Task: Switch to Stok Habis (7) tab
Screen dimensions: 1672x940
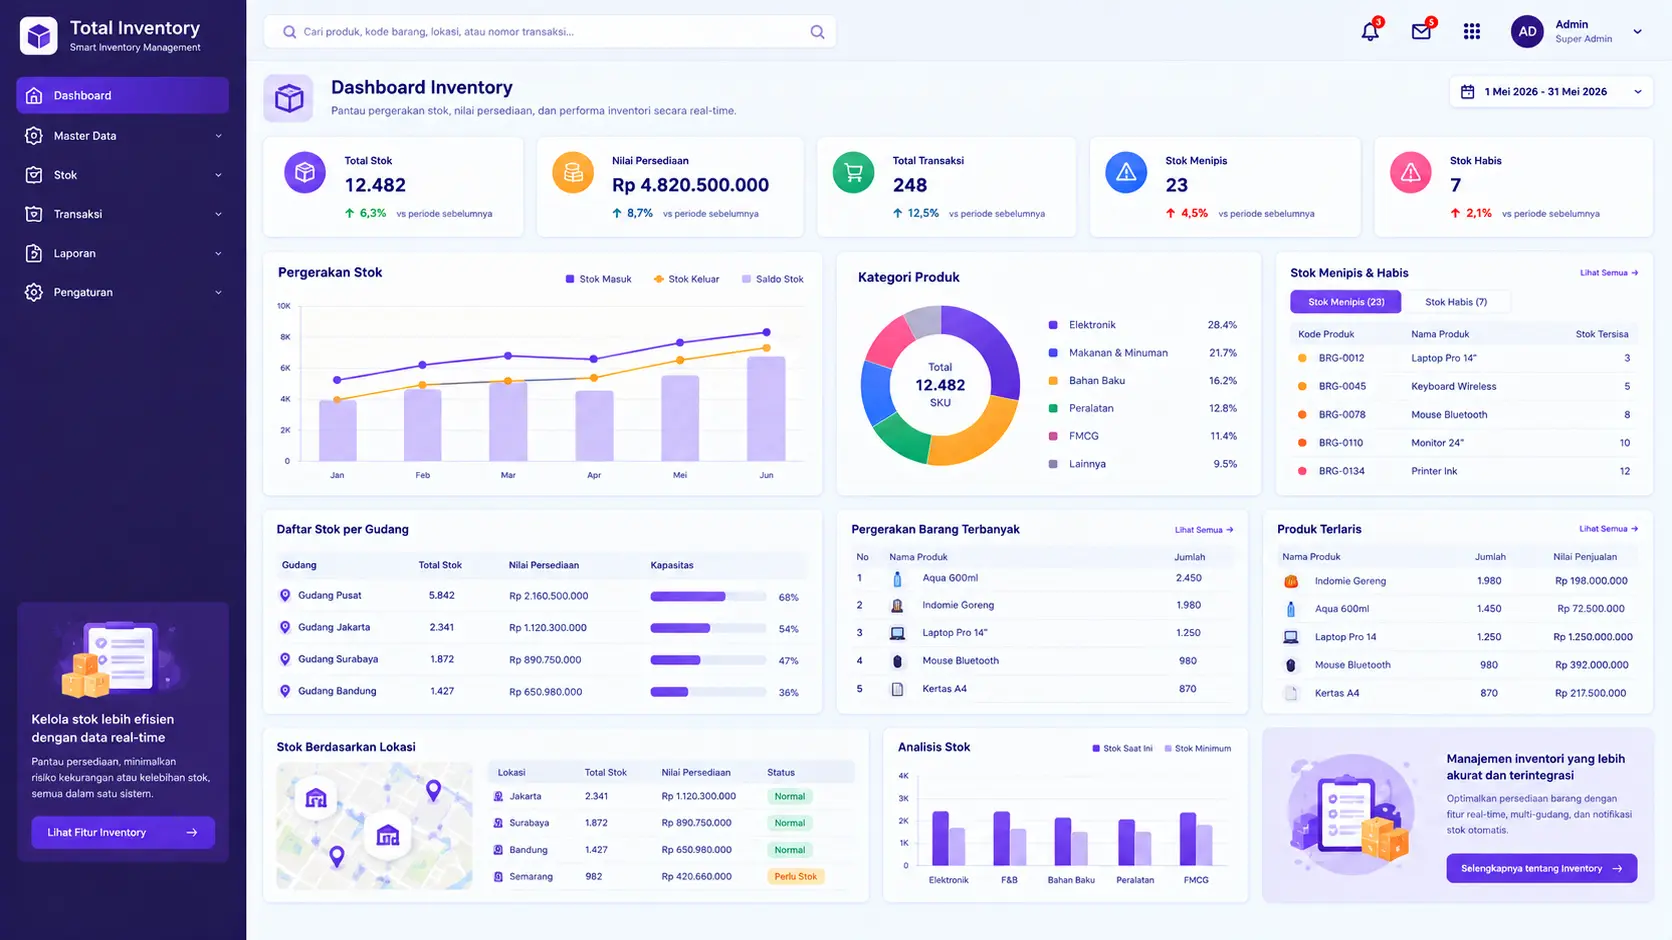Action: 1455,302
